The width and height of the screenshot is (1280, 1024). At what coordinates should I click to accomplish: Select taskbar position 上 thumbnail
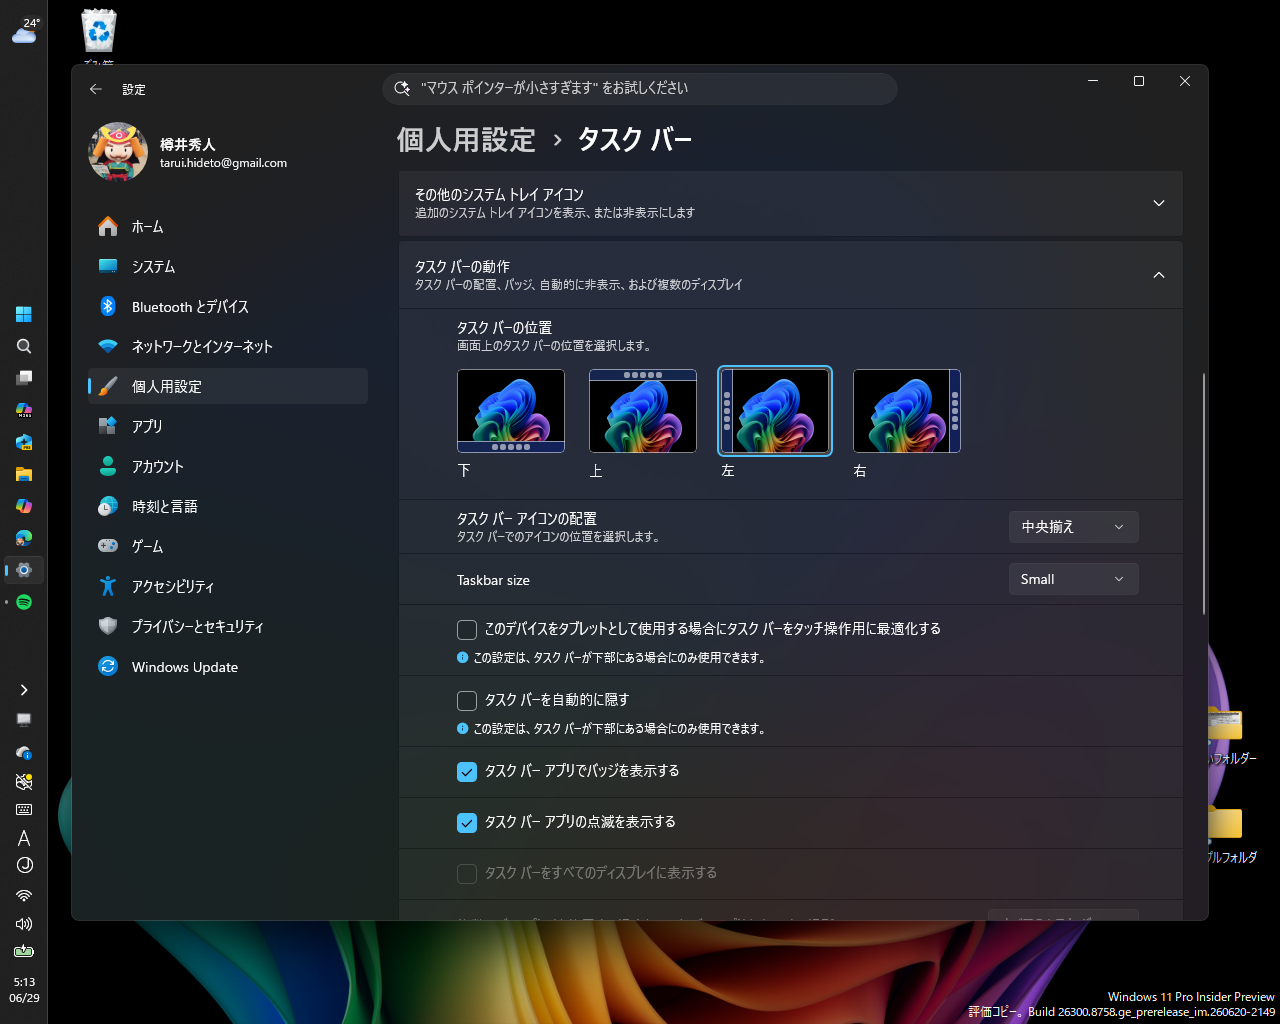pyautogui.click(x=643, y=411)
